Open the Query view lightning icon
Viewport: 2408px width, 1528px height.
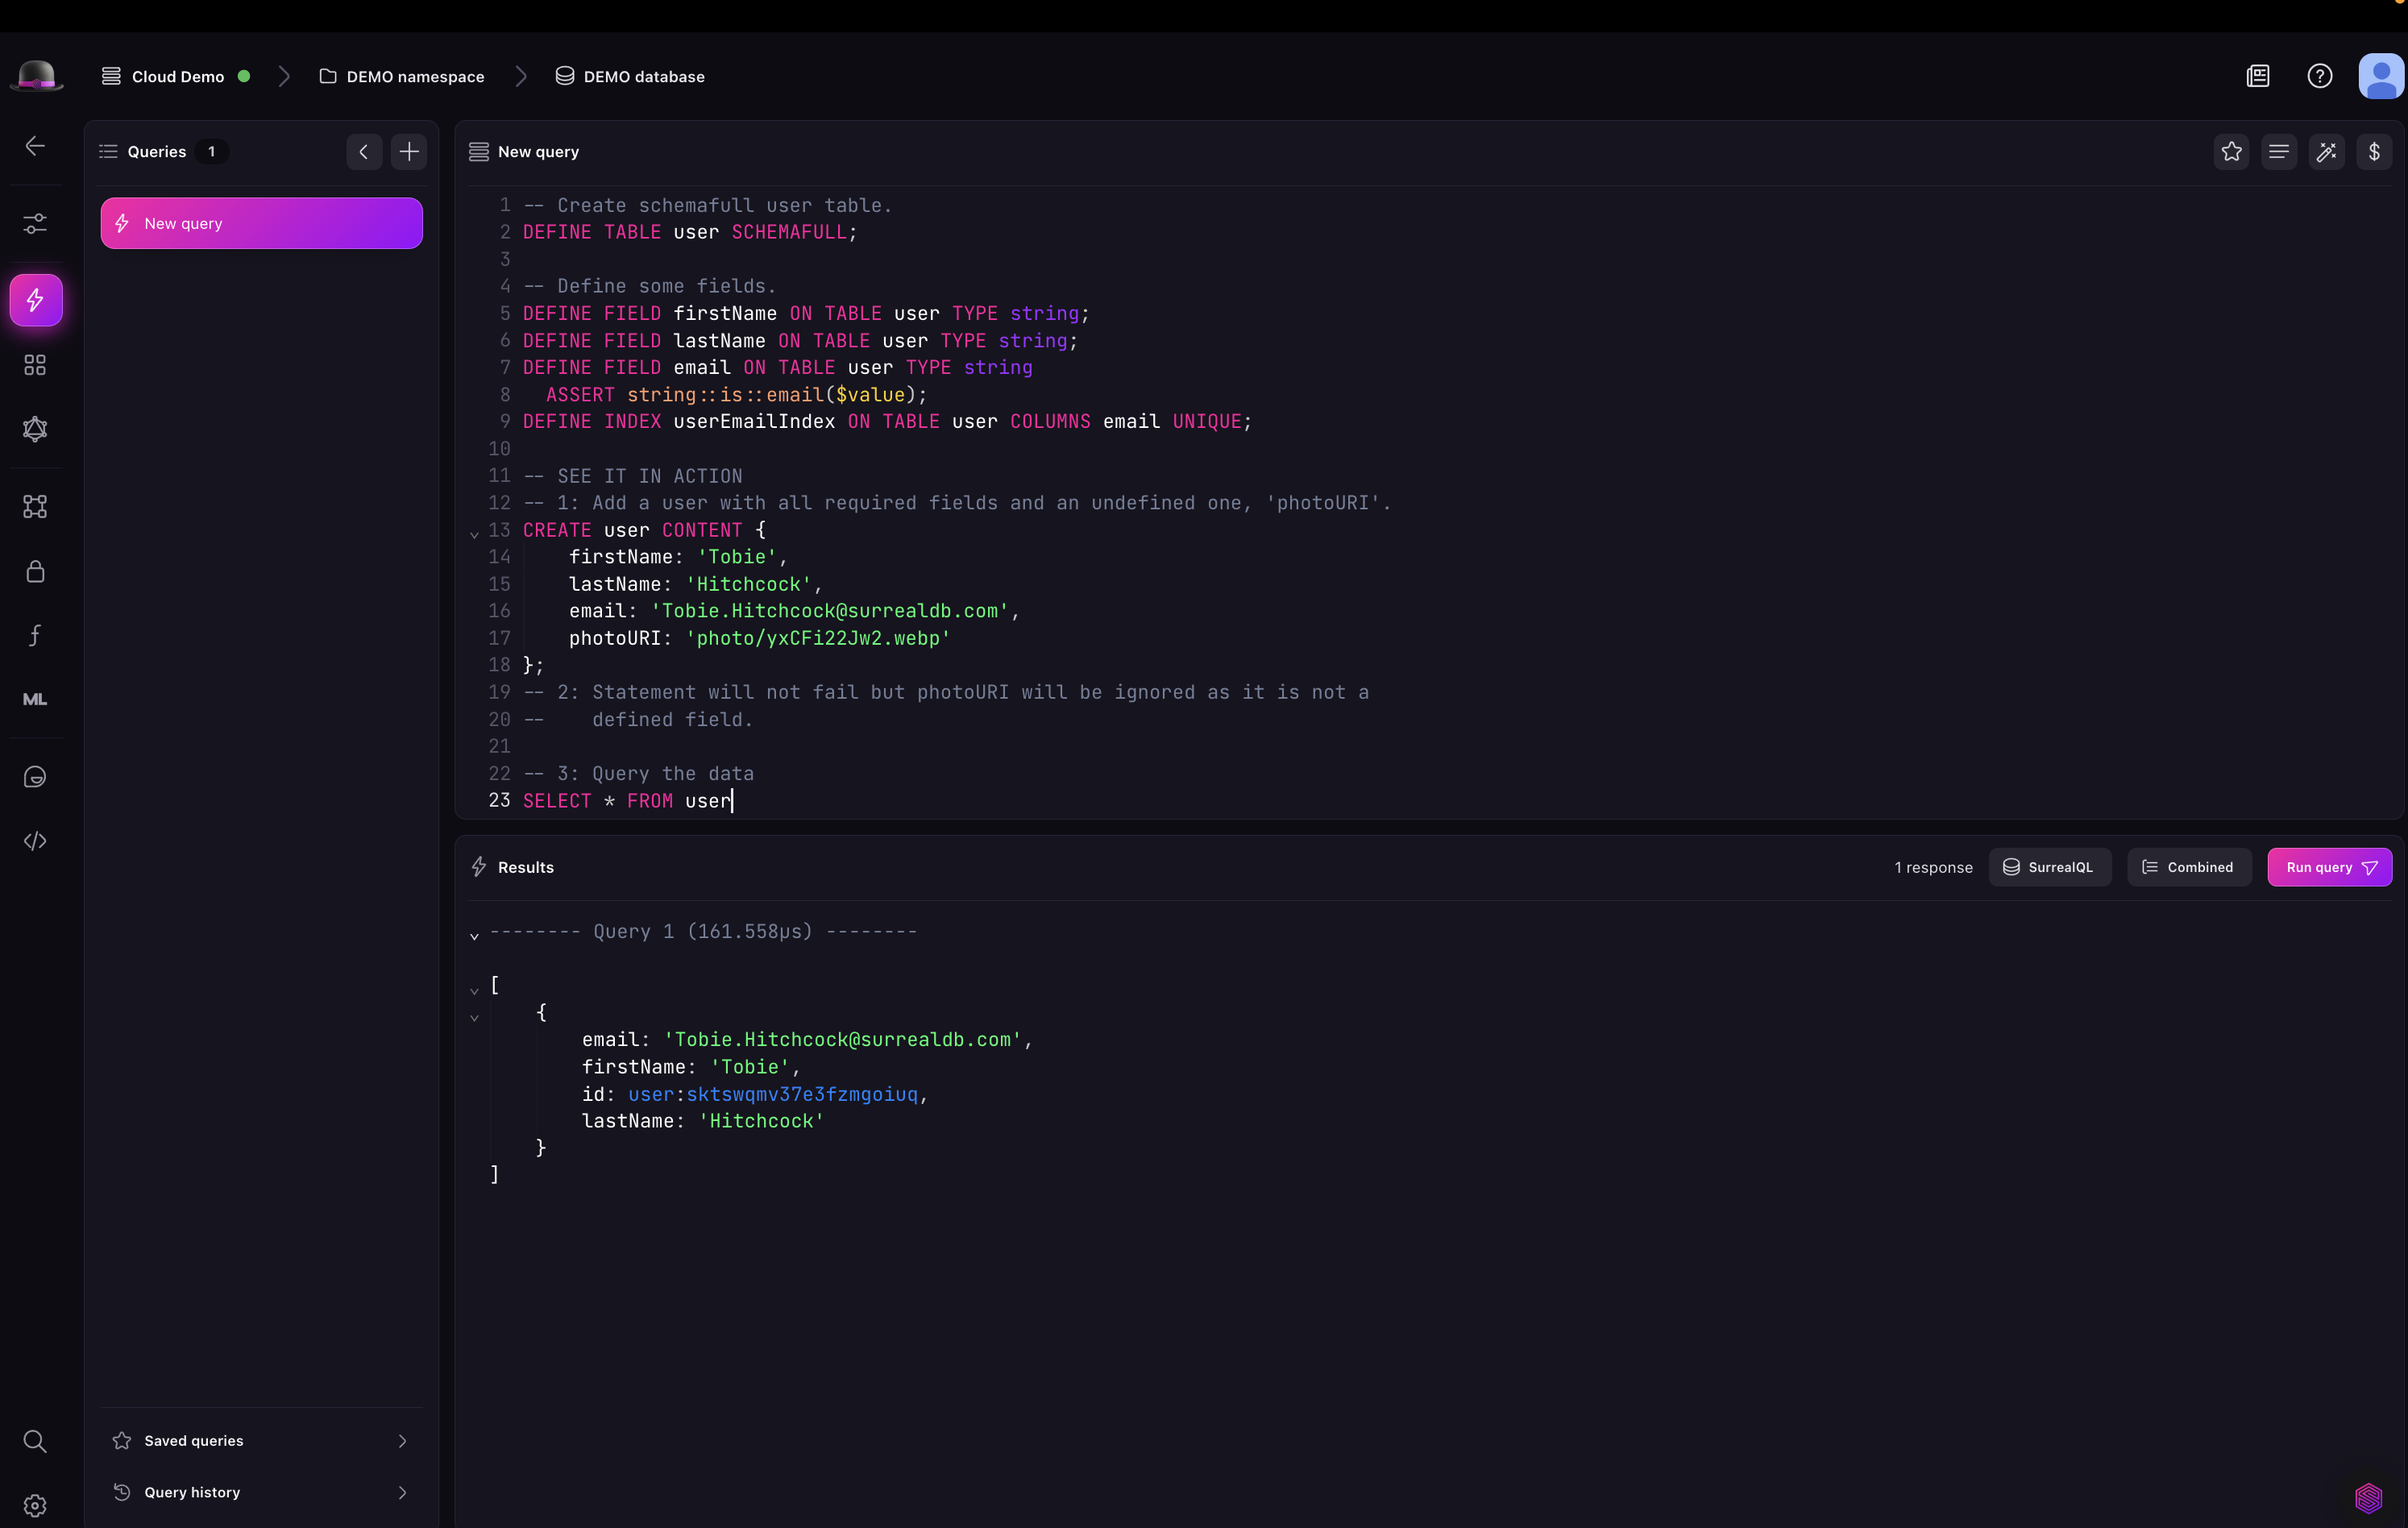click(x=36, y=300)
